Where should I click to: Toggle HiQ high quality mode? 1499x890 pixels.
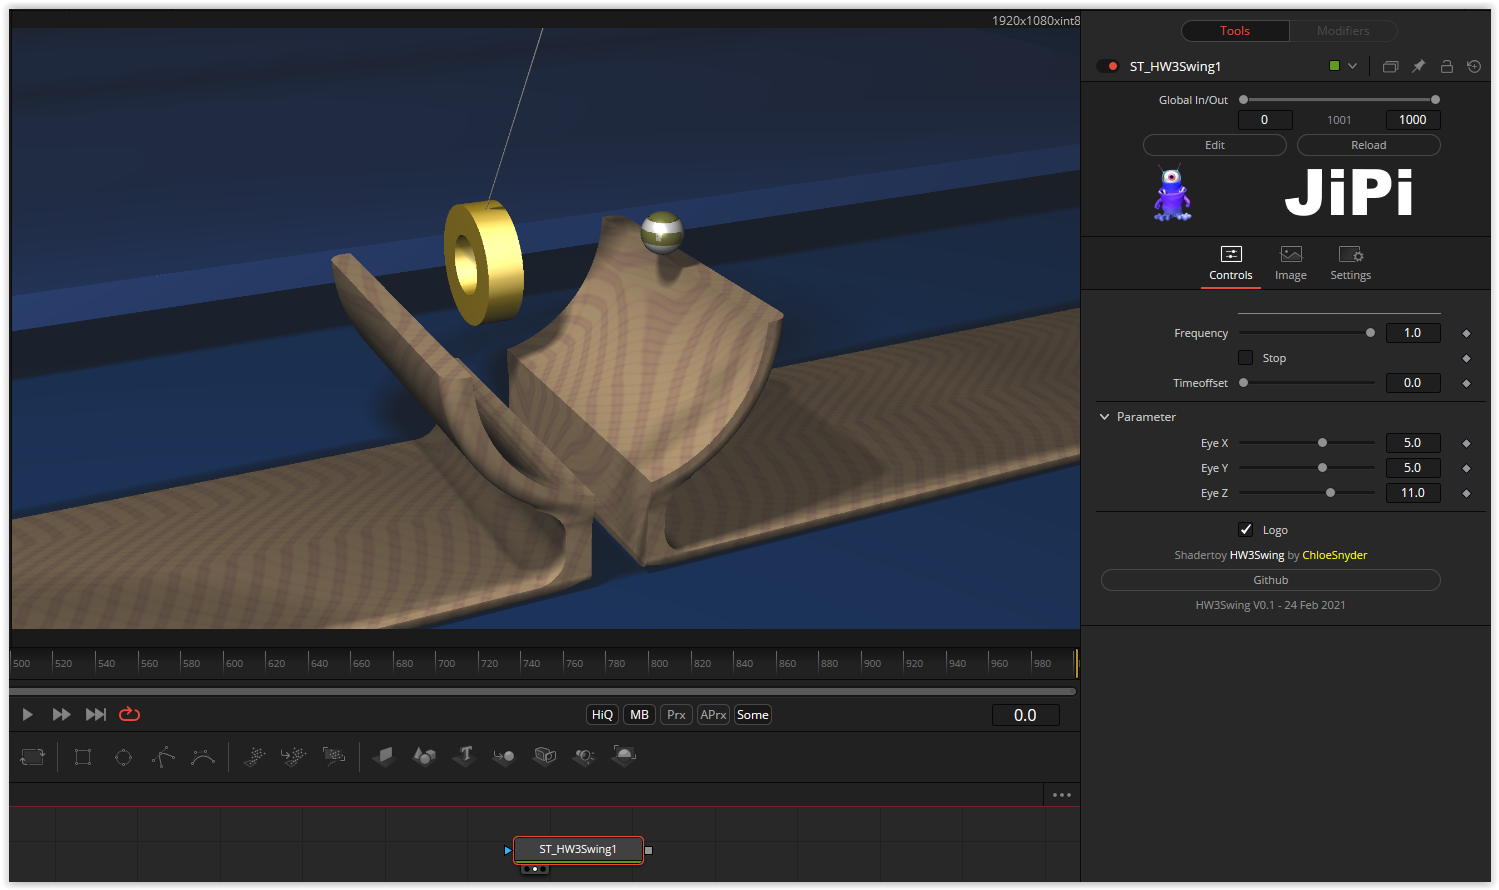[602, 715]
